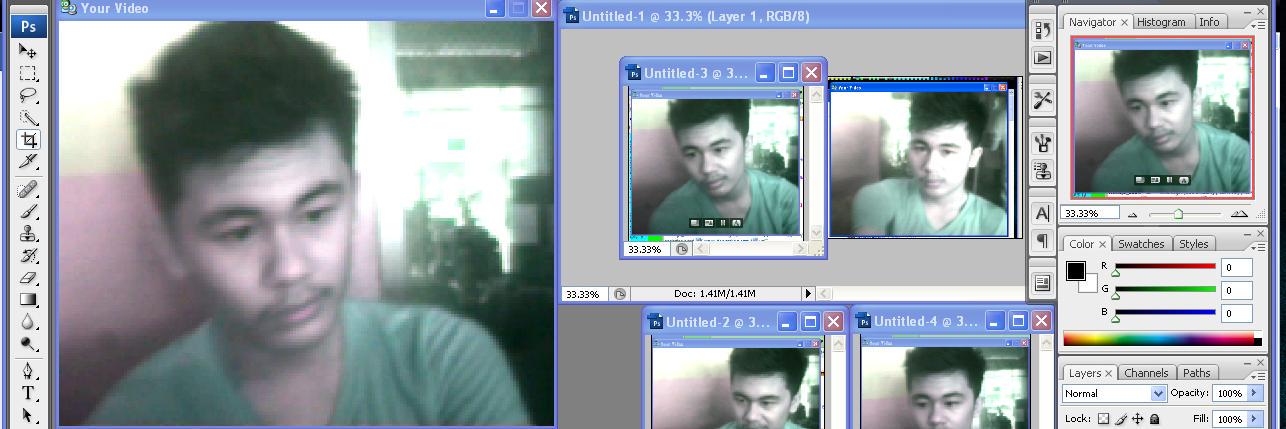Click the B blue color slider
The height and width of the screenshot is (429, 1286).
pyautogui.click(x=1165, y=313)
